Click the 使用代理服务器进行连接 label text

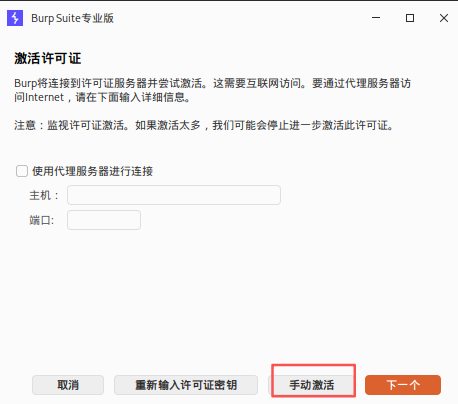click(92, 171)
